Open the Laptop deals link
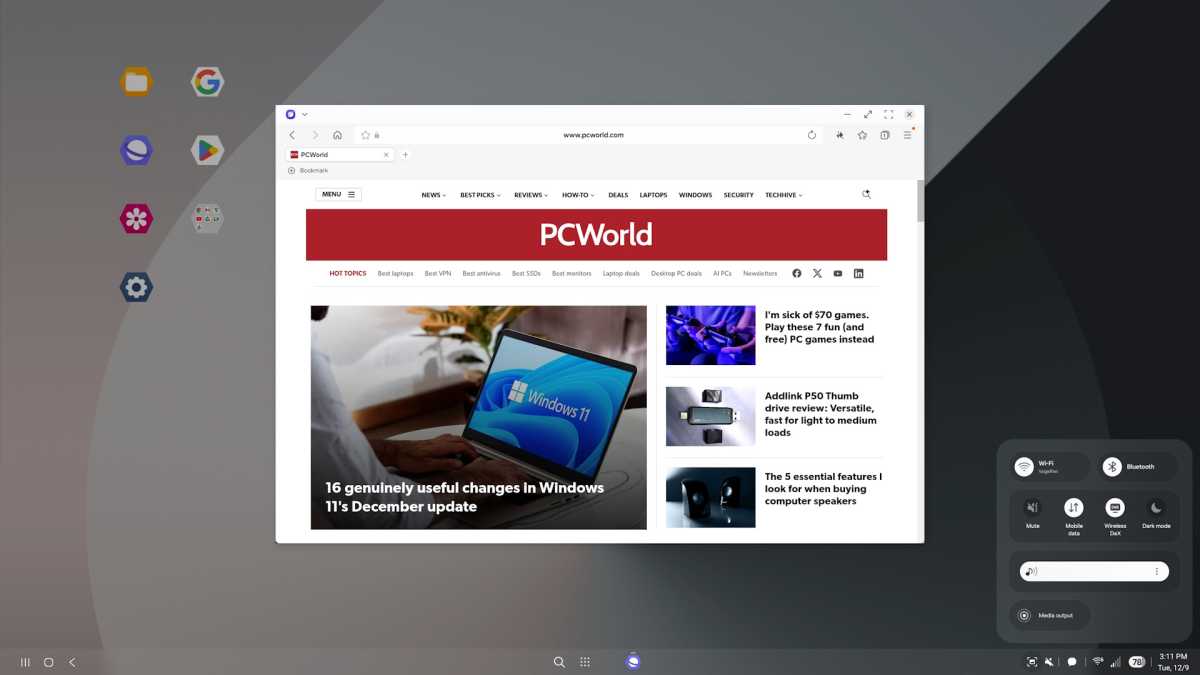The width and height of the screenshot is (1200, 675). point(621,273)
